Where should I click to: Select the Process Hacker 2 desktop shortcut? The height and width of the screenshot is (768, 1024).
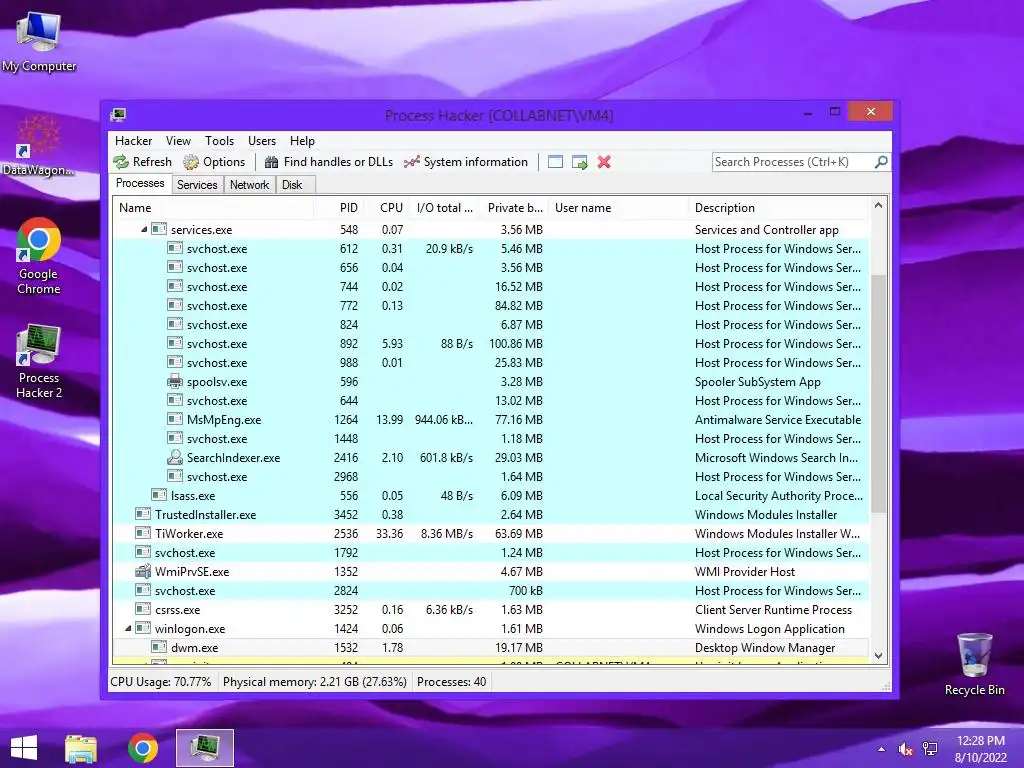click(x=39, y=360)
